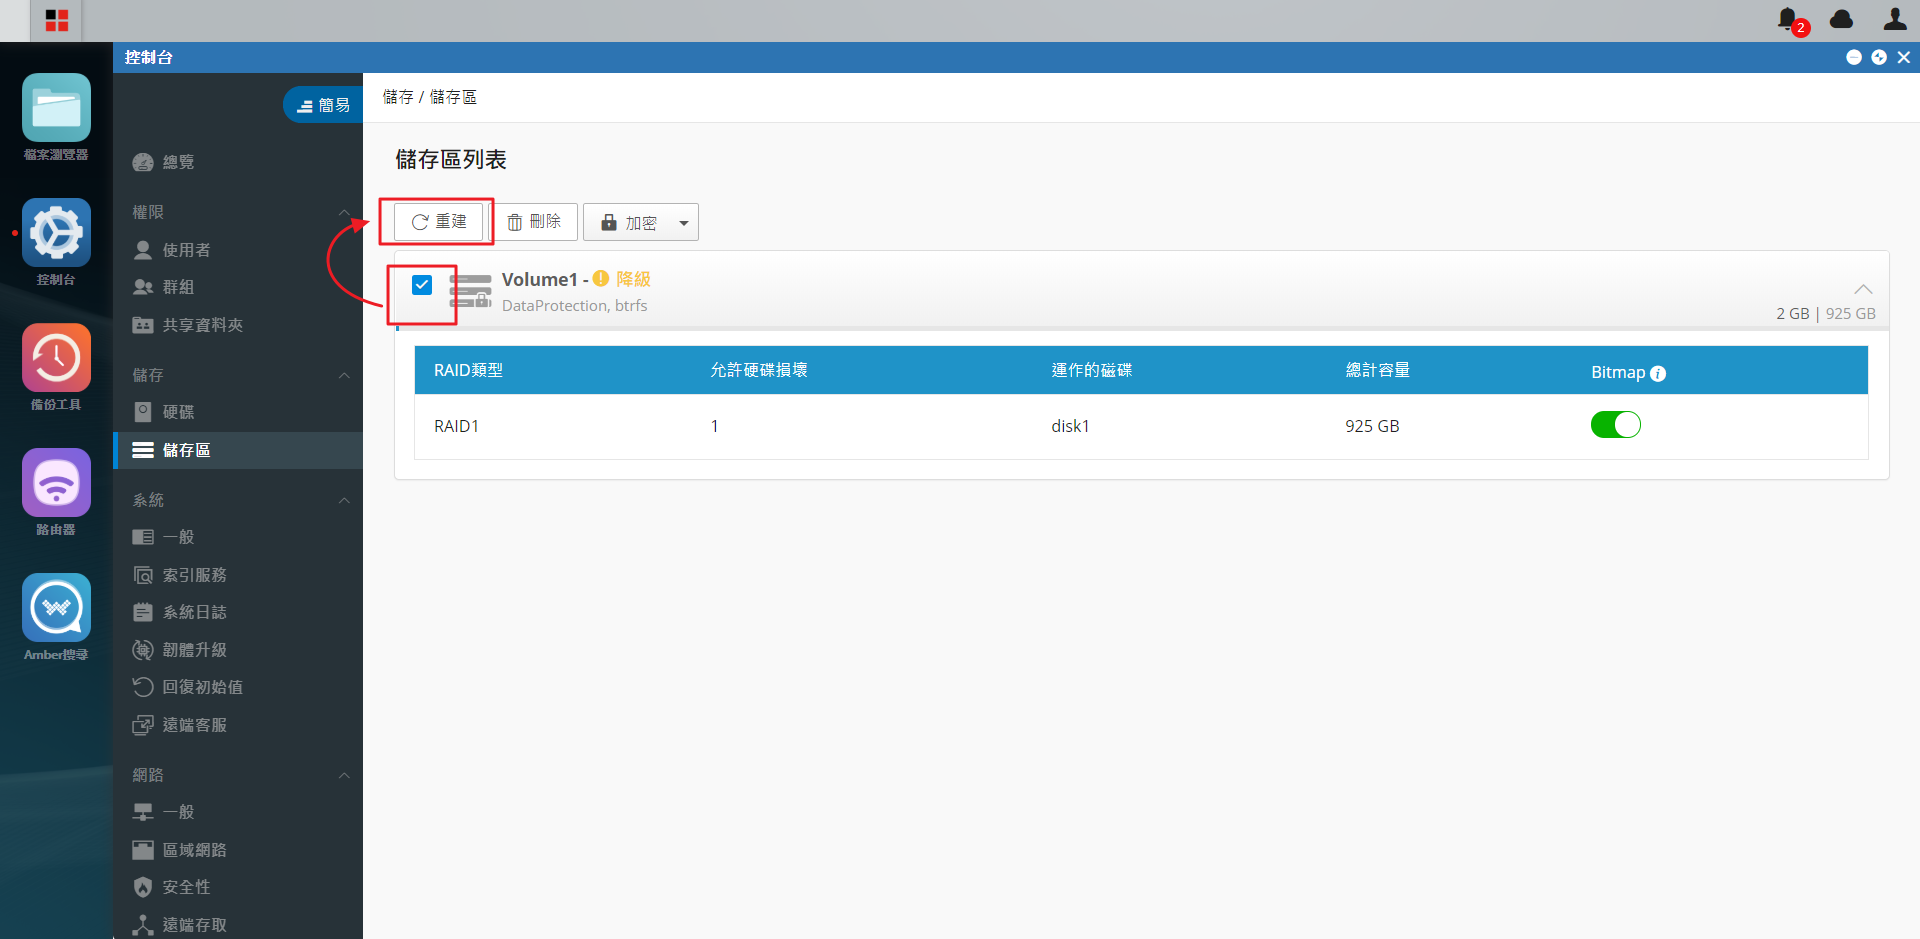
Task: Click the 允許硬碟損壞 column header
Action: 759,370
